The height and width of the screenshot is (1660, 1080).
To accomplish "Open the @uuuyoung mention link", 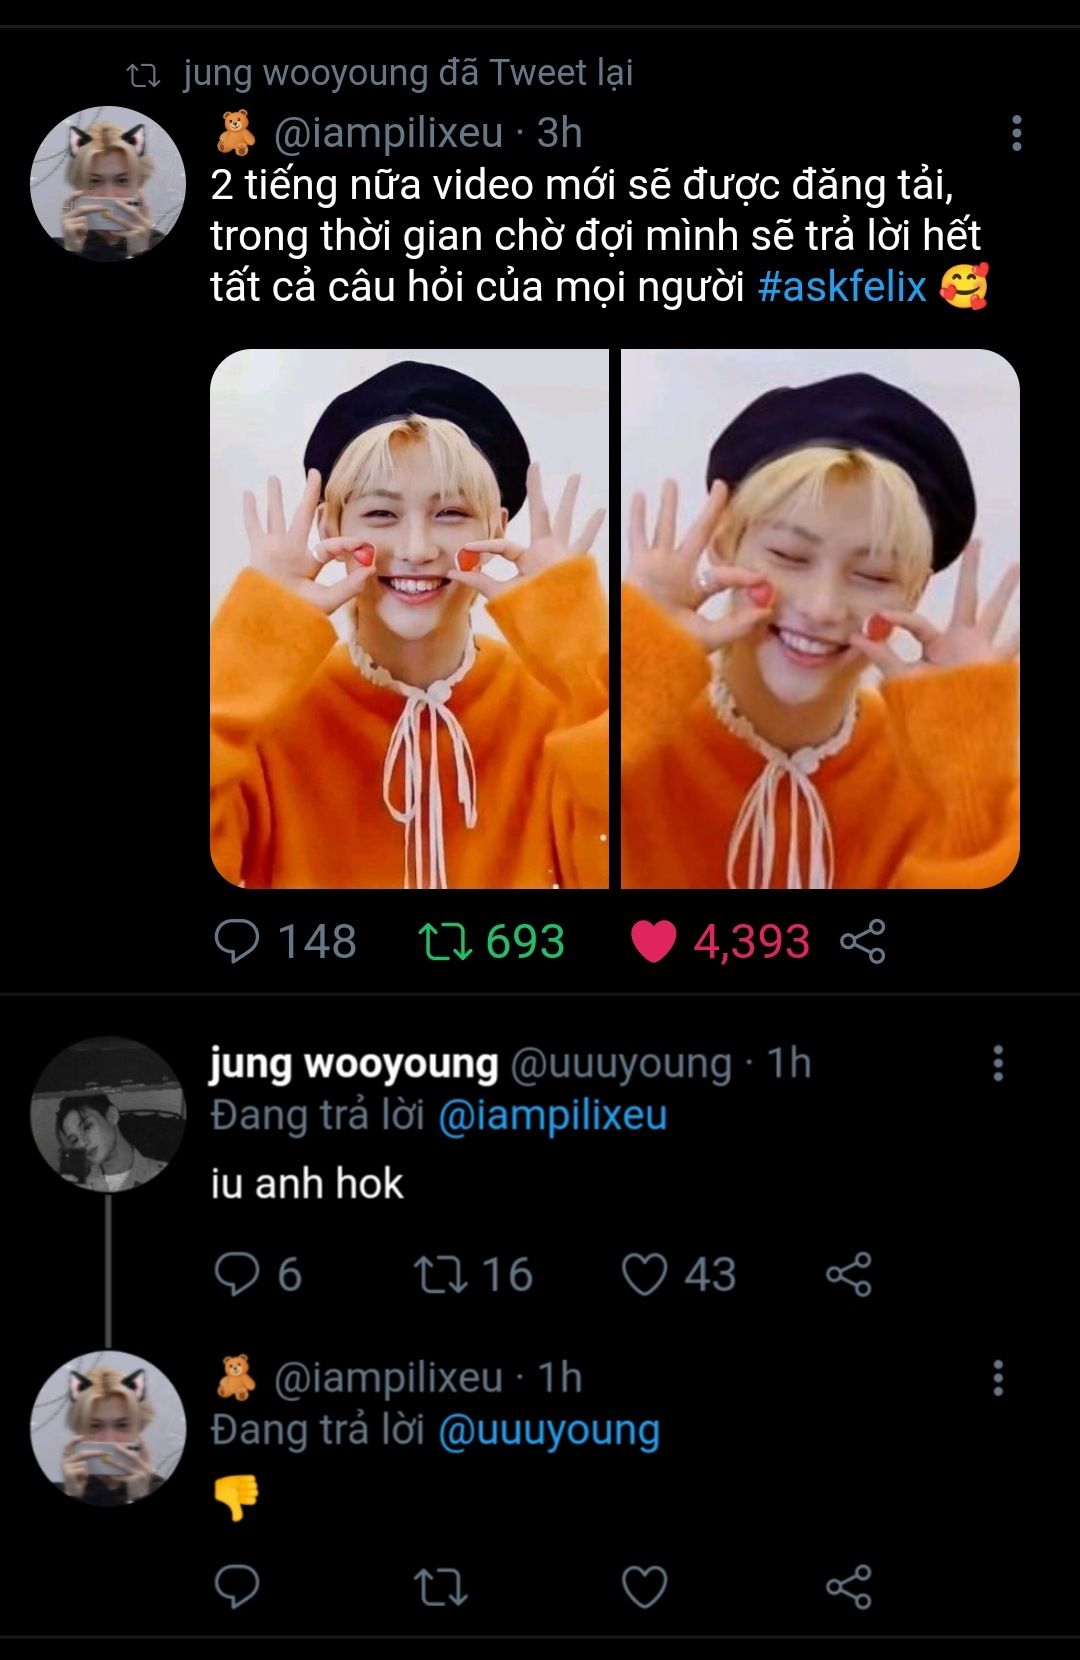I will click(x=549, y=1430).
